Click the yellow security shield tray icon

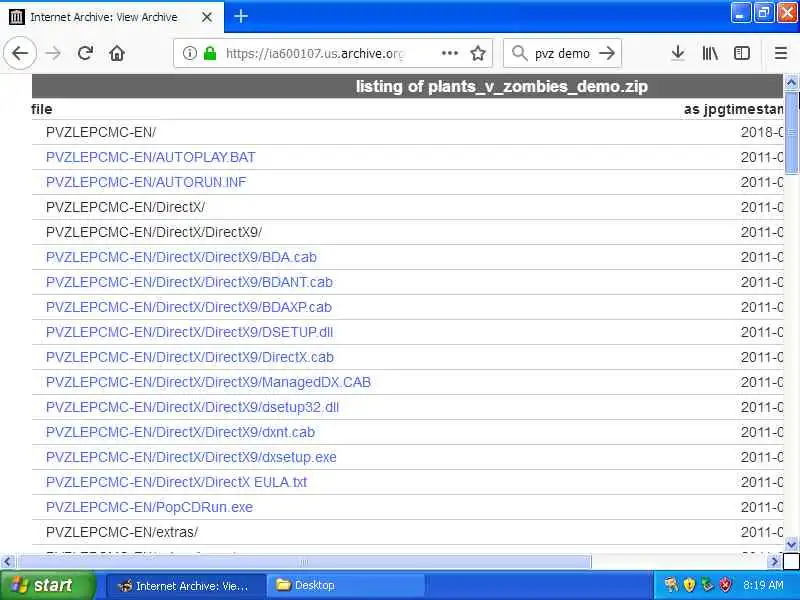[x=689, y=585]
